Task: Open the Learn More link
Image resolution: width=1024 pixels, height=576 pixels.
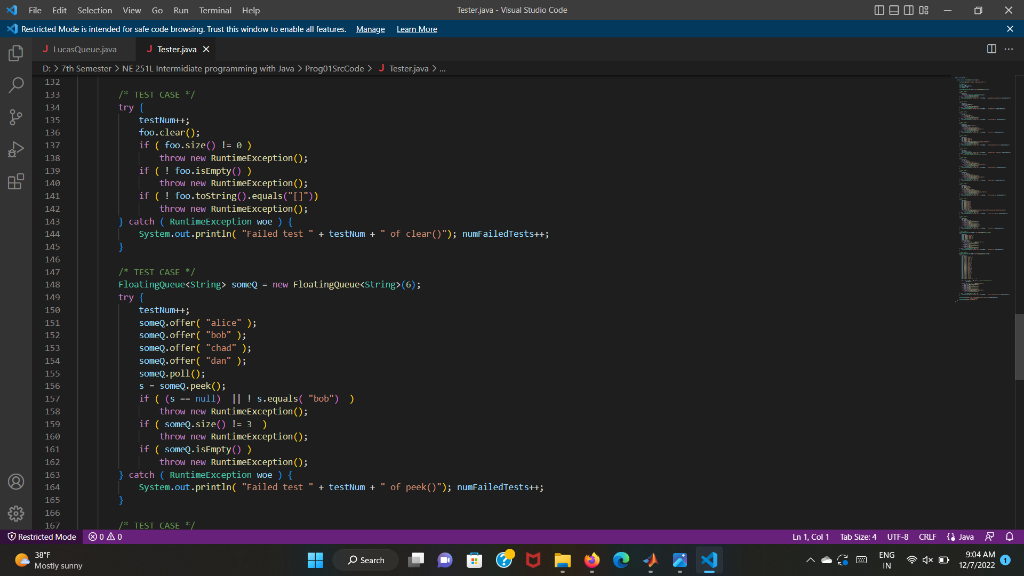Action: point(414,28)
